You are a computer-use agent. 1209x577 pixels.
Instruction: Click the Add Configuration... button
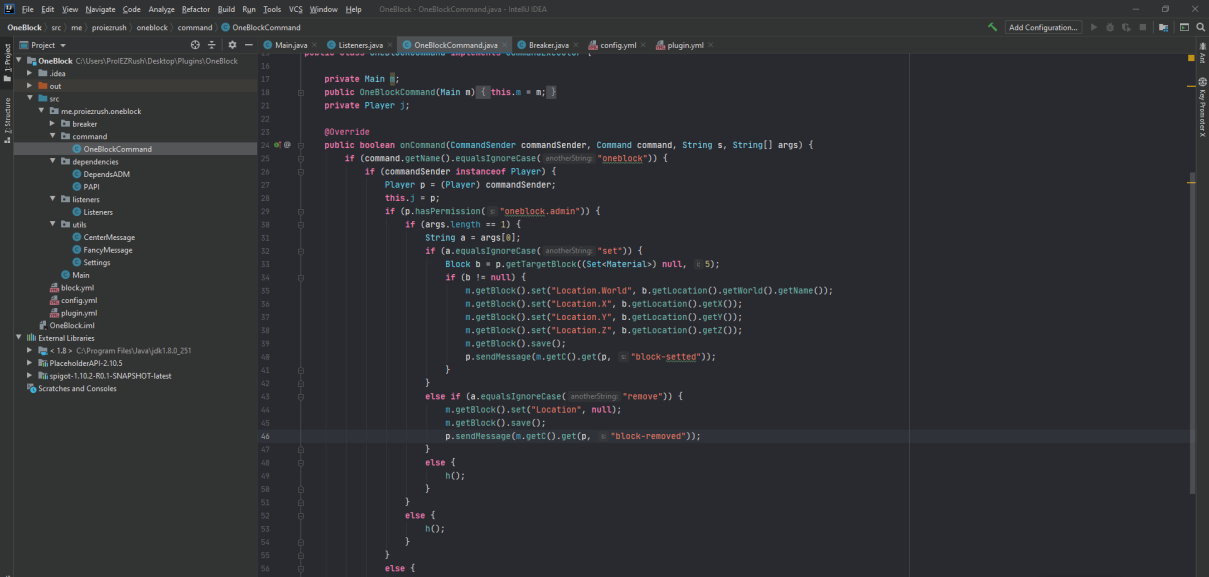pyautogui.click(x=1043, y=27)
